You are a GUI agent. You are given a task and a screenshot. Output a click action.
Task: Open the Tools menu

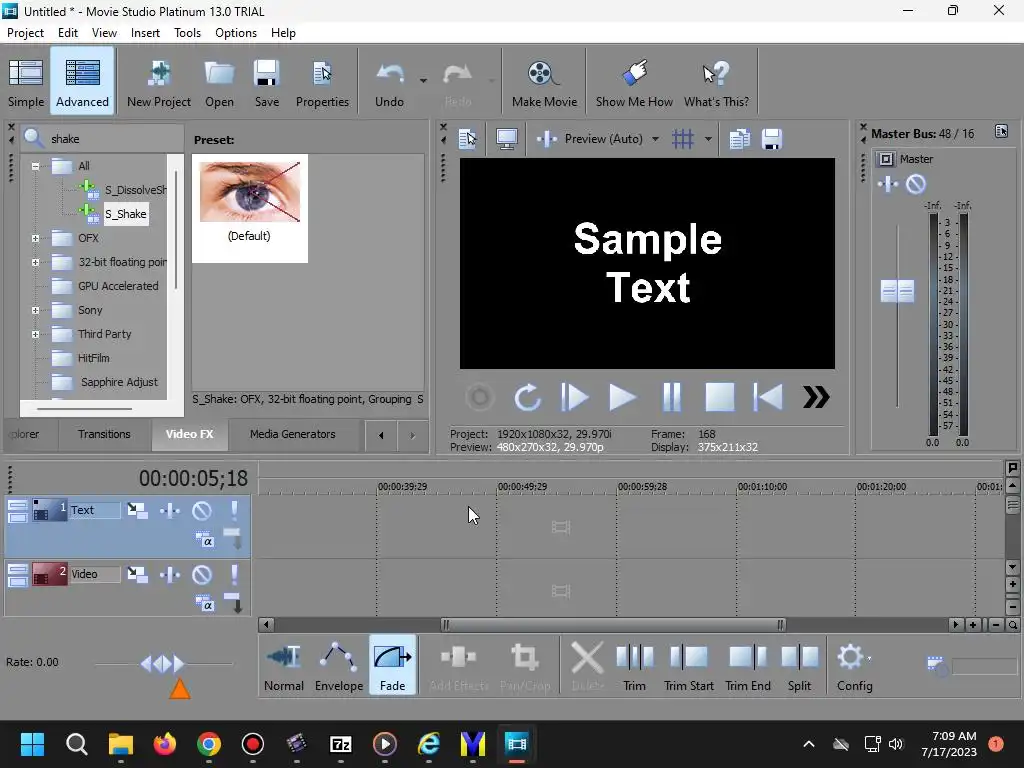(x=187, y=33)
